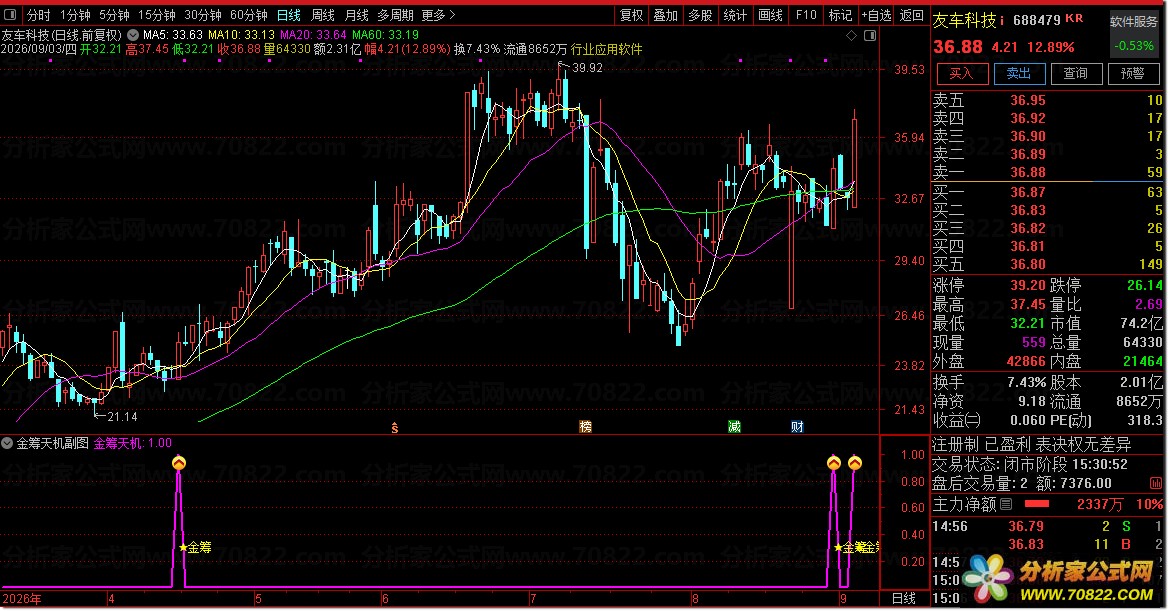This screenshot has width=1170, height=611.
Task: Expand the 更多 period options
Action: 438,15
